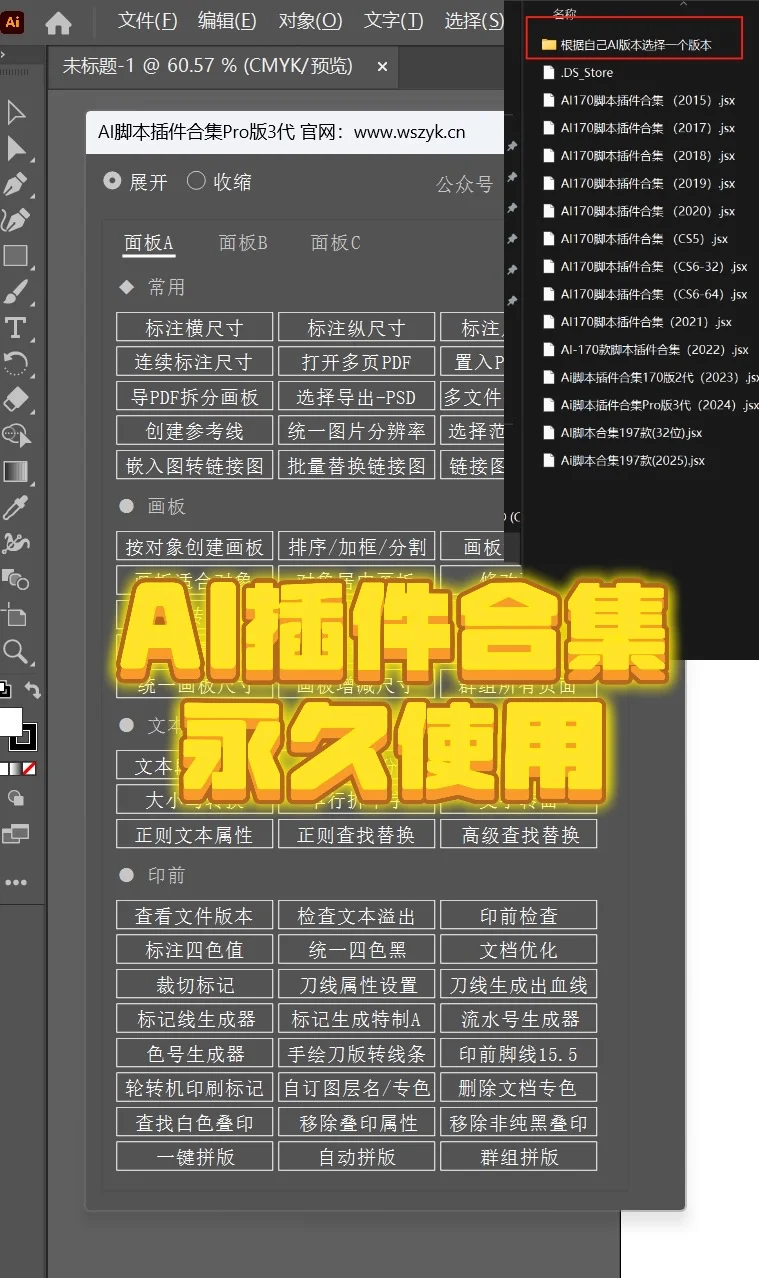Click 按对象创建画板 button
The width and height of the screenshot is (759, 1278).
pyautogui.click(x=195, y=547)
